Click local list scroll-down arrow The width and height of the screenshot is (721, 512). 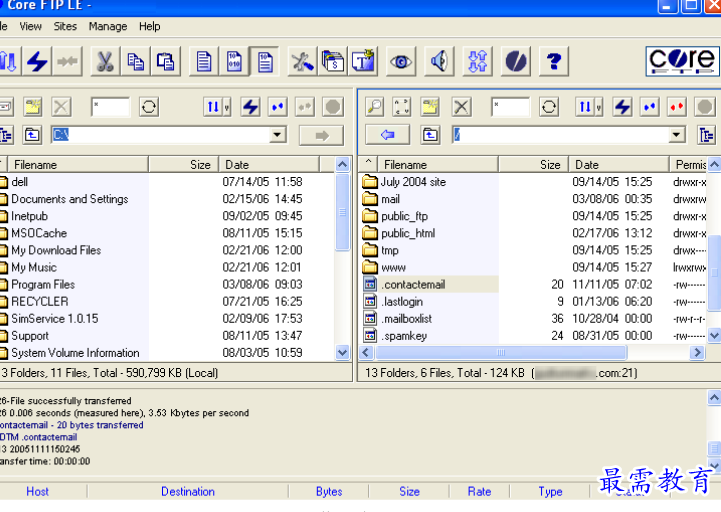coord(342,352)
